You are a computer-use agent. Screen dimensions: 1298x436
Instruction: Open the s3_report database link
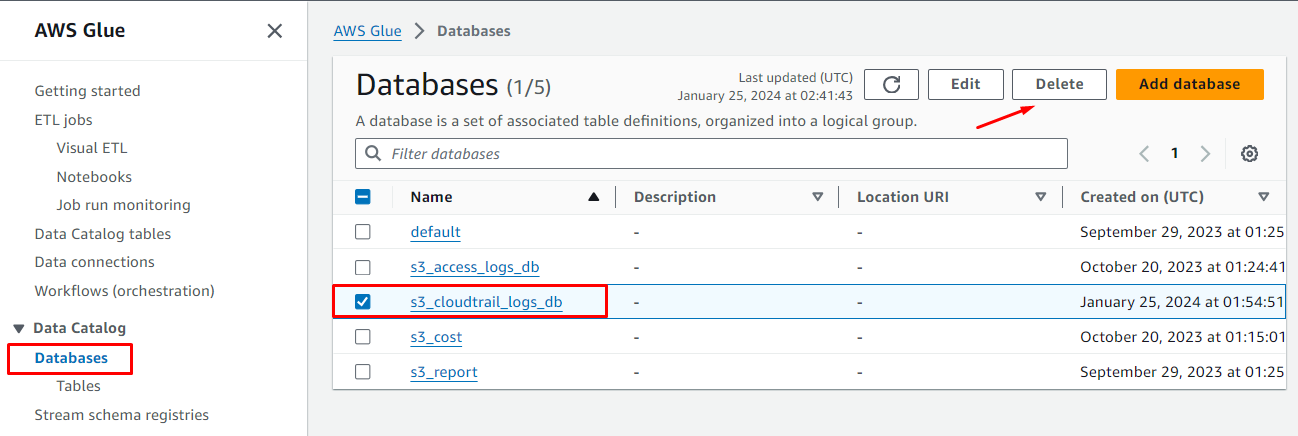tap(443, 372)
